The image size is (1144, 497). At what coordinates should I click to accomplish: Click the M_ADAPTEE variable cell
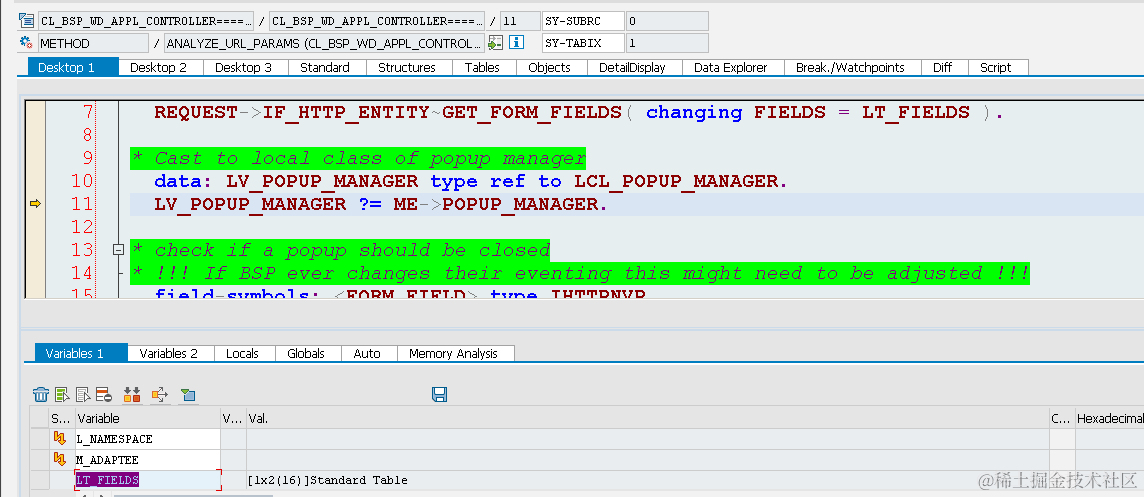tap(147, 460)
